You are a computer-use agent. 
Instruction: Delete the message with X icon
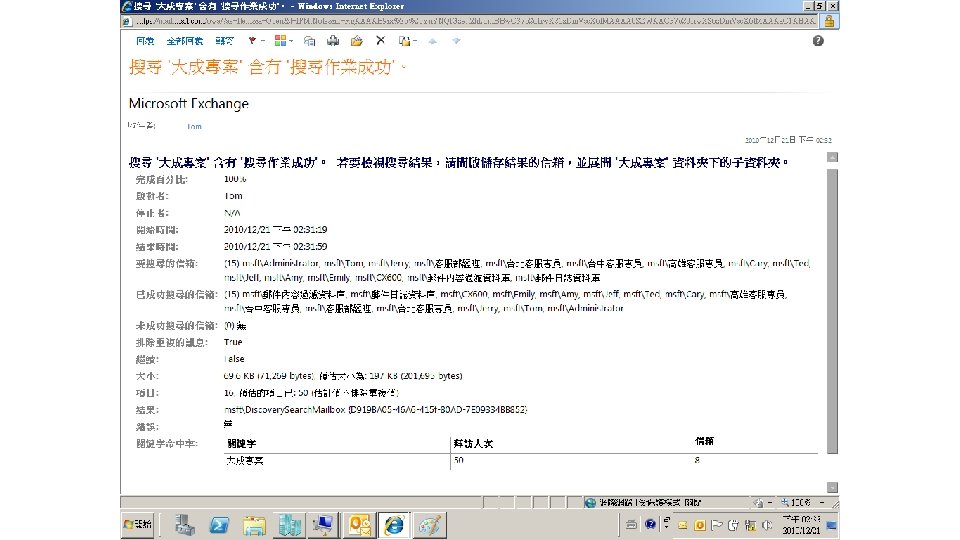pos(380,40)
